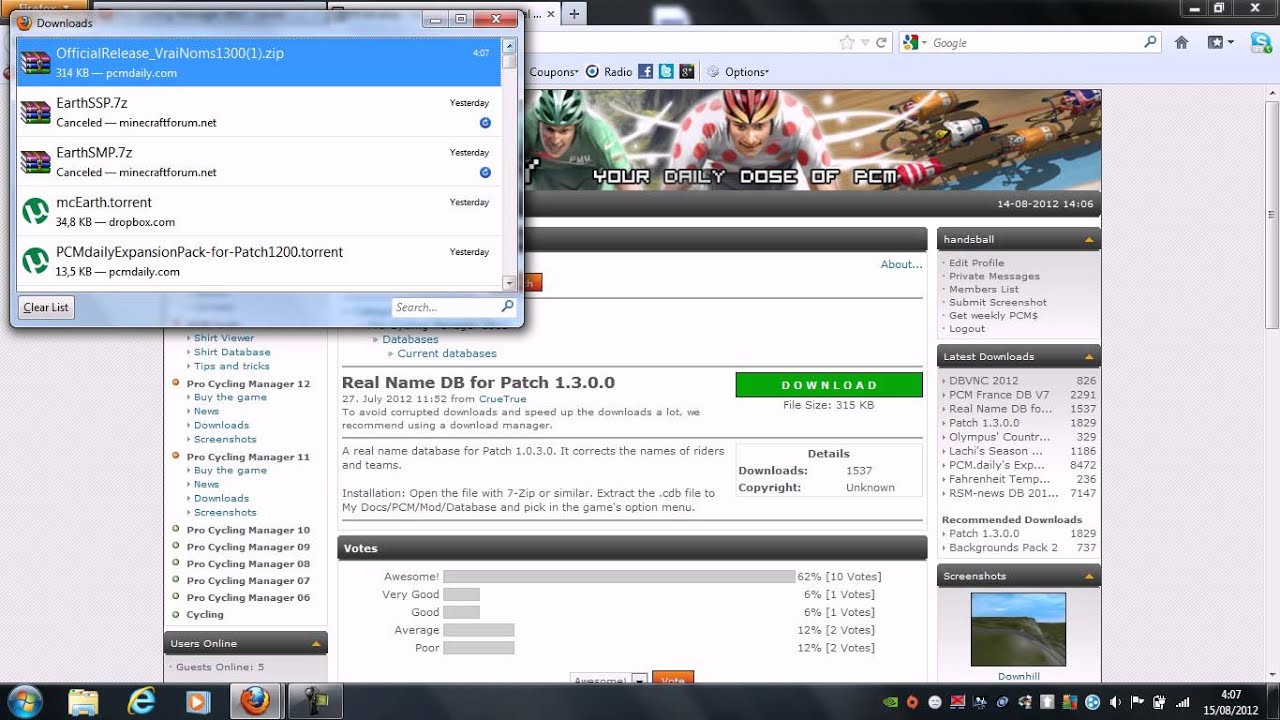Click the Twitter toolbar icon

(666, 72)
